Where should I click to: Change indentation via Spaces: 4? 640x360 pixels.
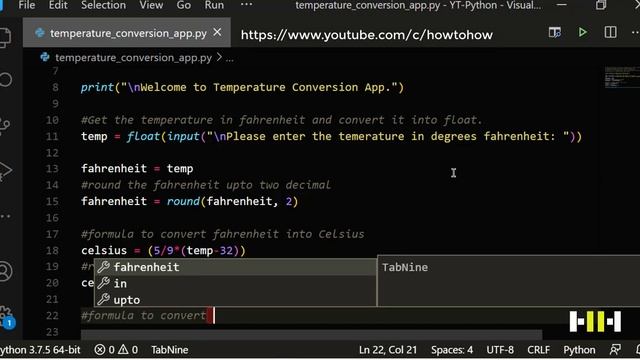pyautogui.click(x=452, y=350)
